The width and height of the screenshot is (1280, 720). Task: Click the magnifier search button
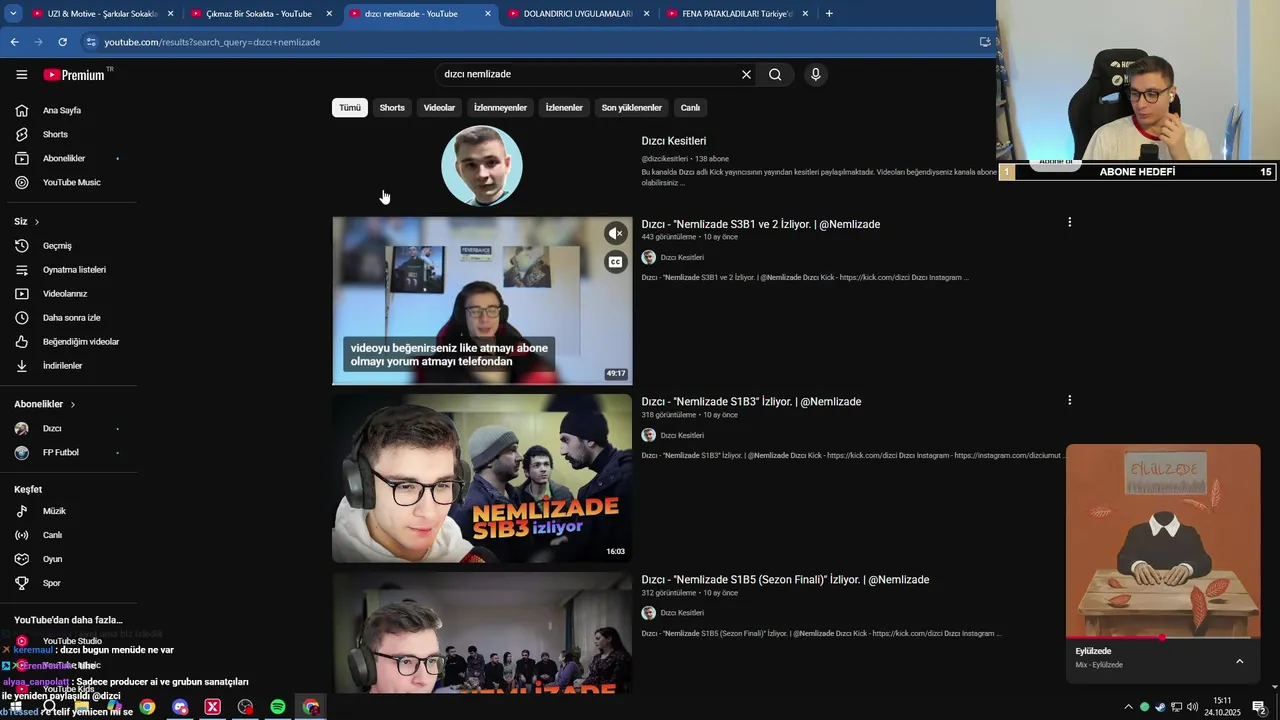click(775, 74)
